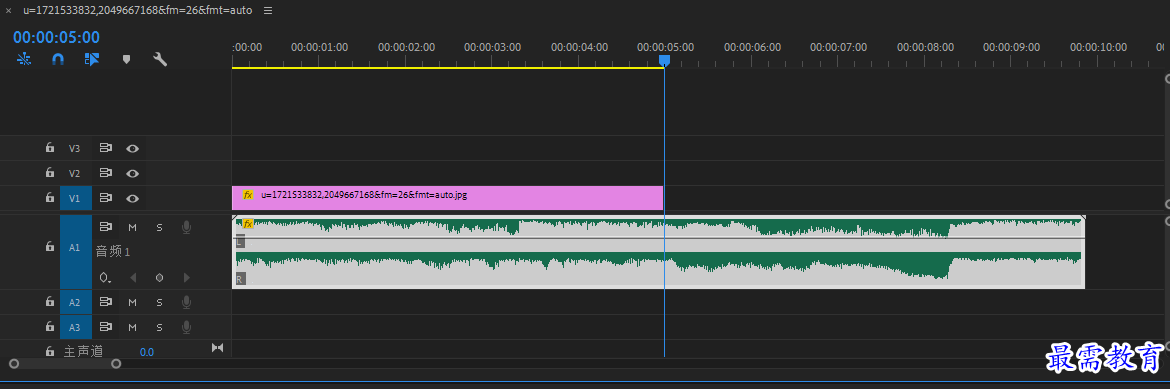Screen dimensions: 1170x389
Task: Open A1 keyframe display dropdown
Action: tap(106, 278)
